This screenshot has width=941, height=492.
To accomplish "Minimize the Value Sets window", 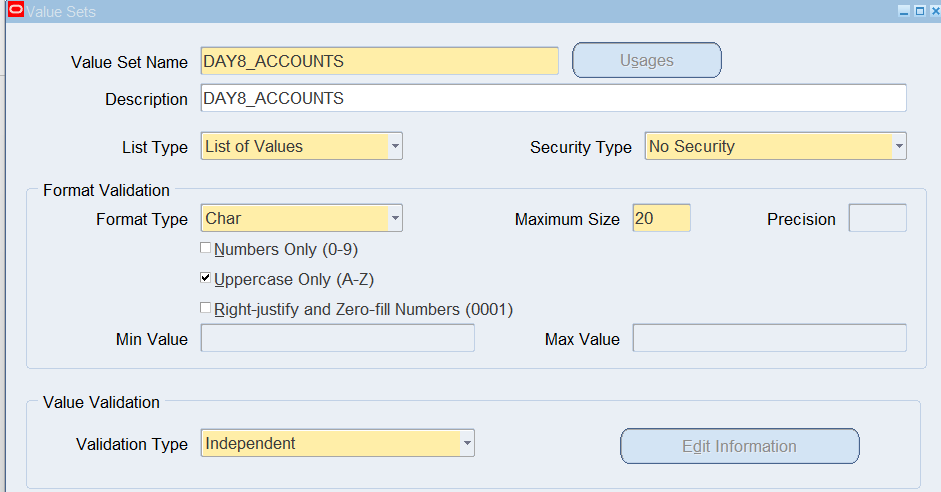I will [x=904, y=11].
